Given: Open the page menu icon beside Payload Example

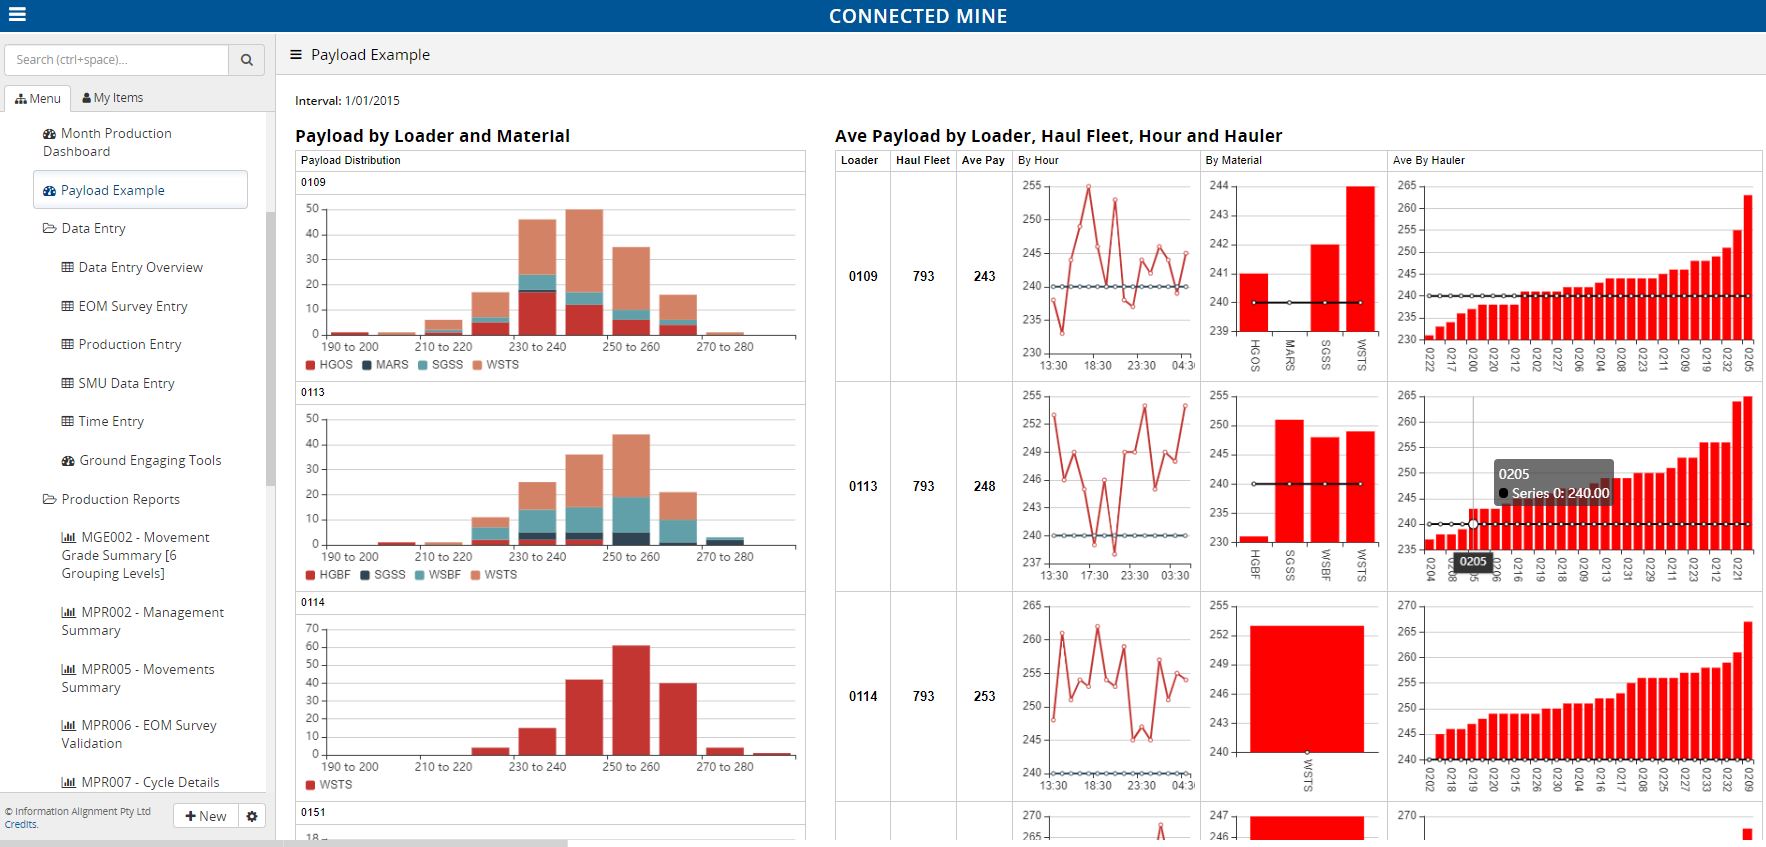Looking at the screenshot, I should [x=296, y=54].
